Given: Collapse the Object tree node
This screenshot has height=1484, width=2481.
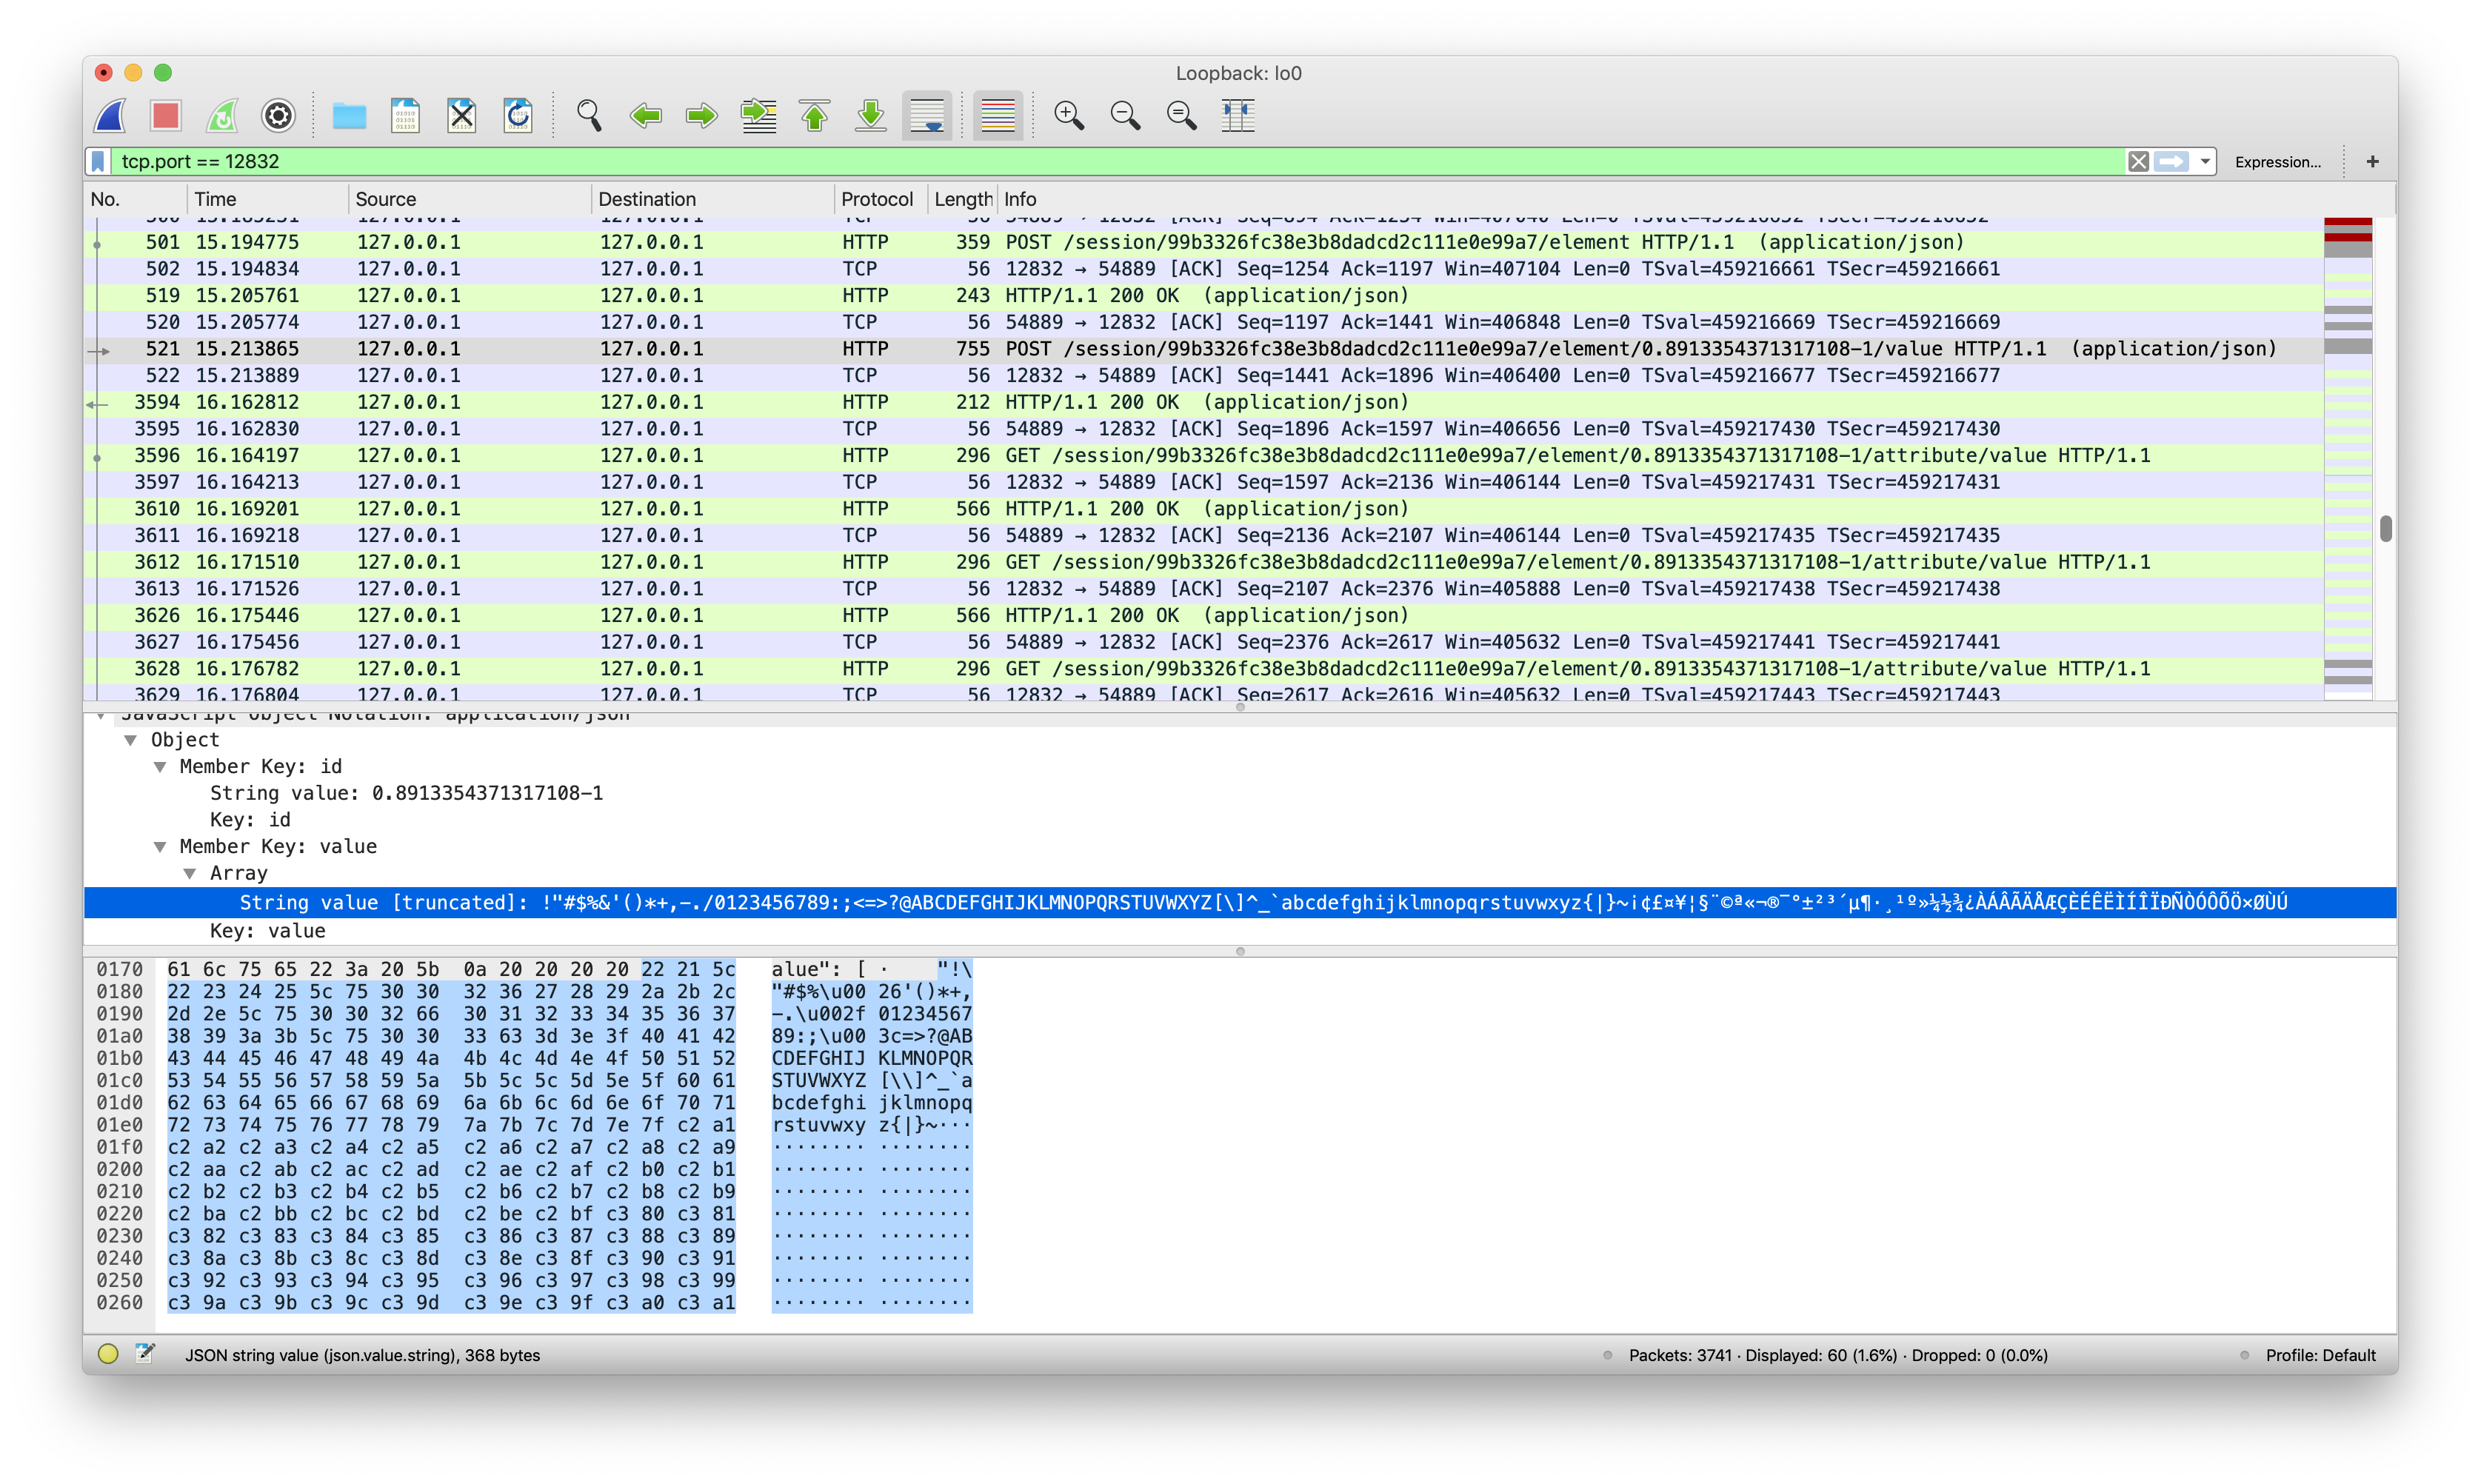Looking at the screenshot, I should pyautogui.click(x=131, y=740).
